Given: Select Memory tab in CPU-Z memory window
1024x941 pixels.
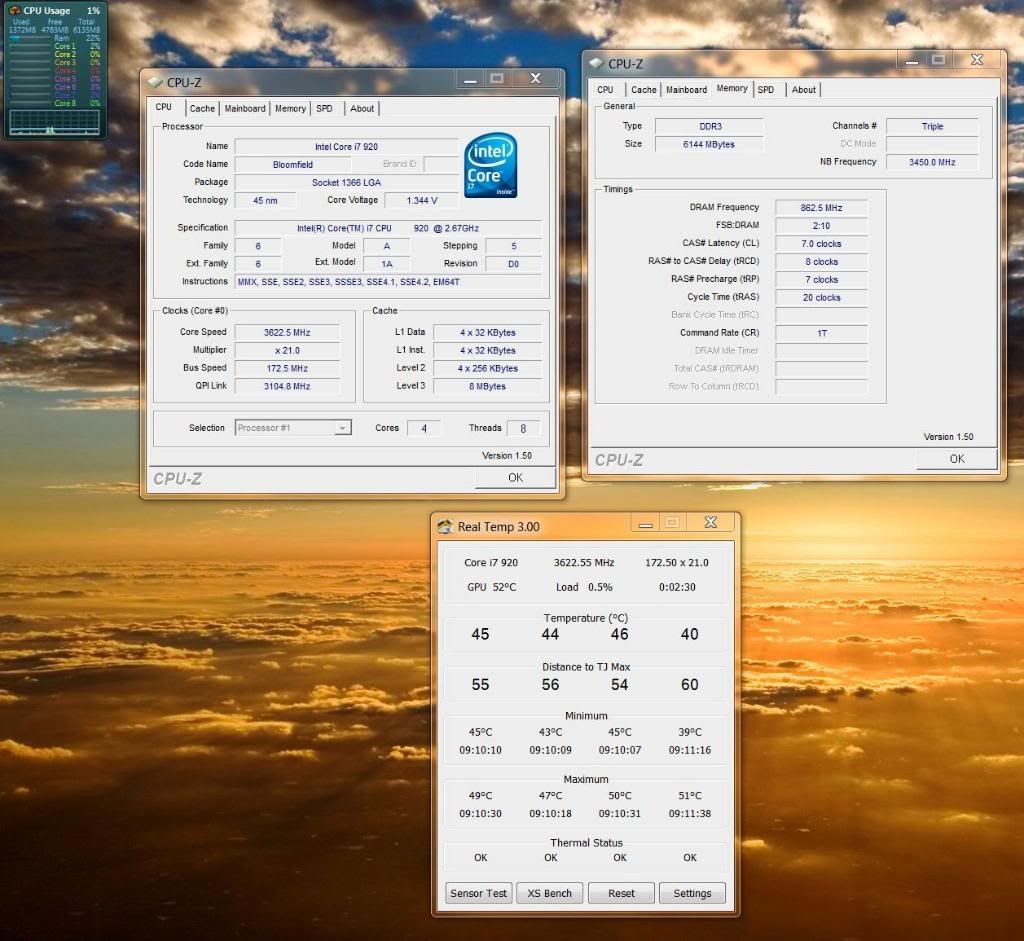Looking at the screenshot, I should point(732,88).
